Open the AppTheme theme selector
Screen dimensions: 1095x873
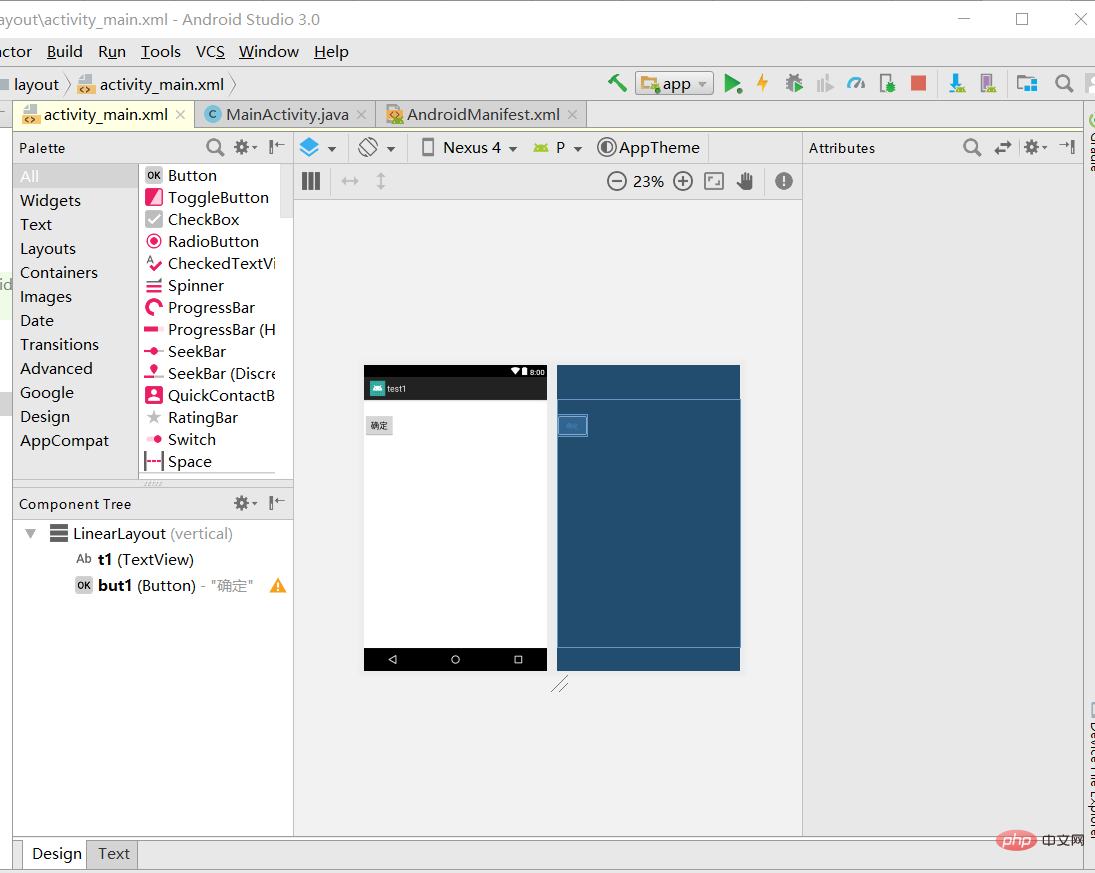pos(648,147)
